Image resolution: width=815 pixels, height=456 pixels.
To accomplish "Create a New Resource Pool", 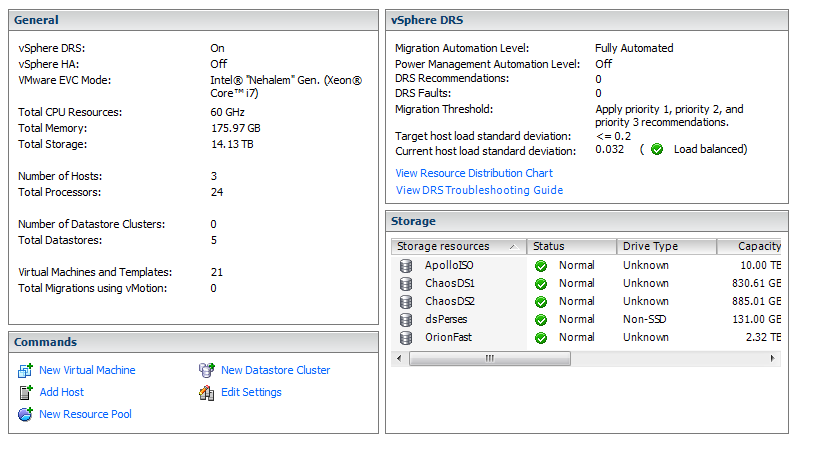I will tap(85, 414).
